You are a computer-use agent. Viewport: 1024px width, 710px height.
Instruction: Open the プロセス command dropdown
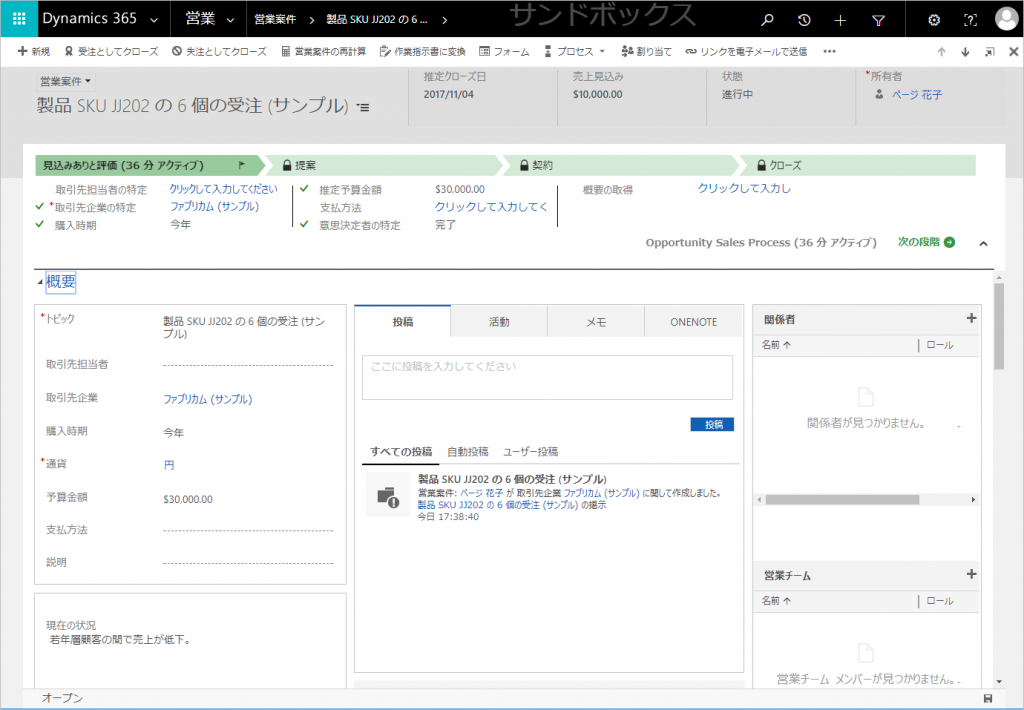point(575,51)
